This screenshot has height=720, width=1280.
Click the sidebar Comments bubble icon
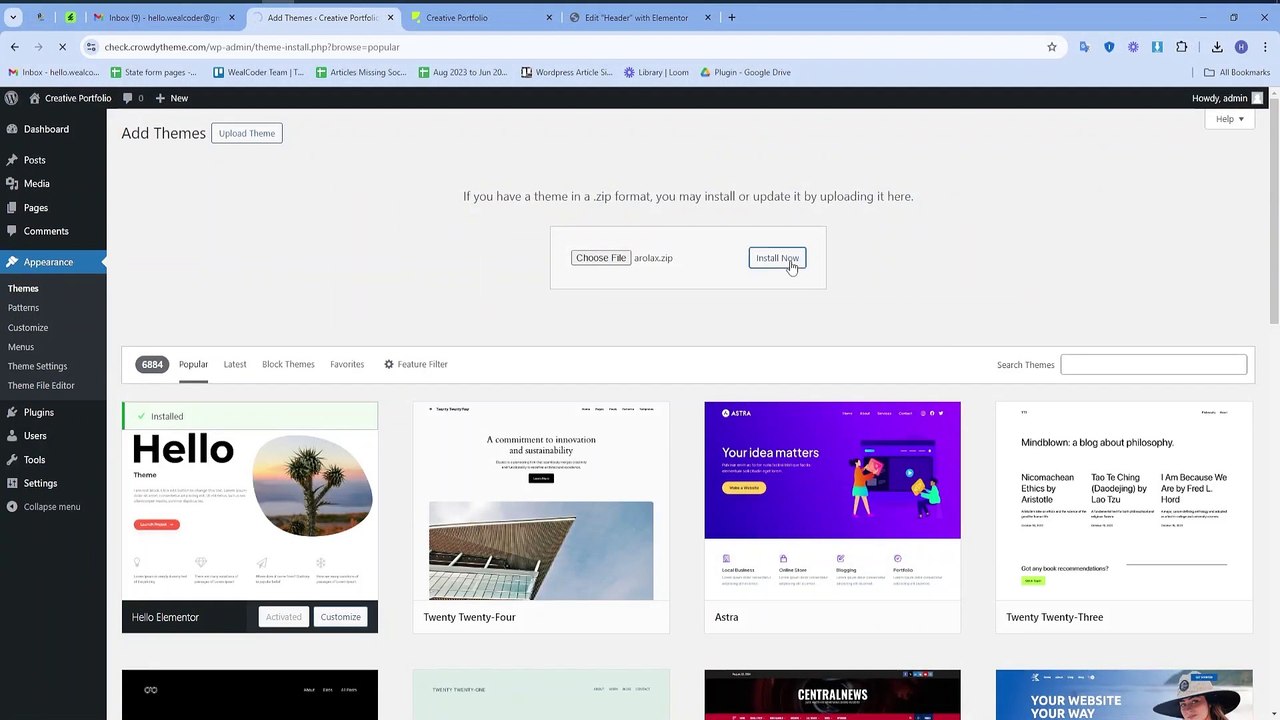point(11,231)
